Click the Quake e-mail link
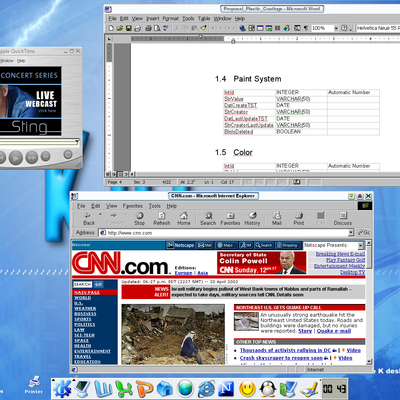This screenshot has height=400, width=400. tap(334, 331)
